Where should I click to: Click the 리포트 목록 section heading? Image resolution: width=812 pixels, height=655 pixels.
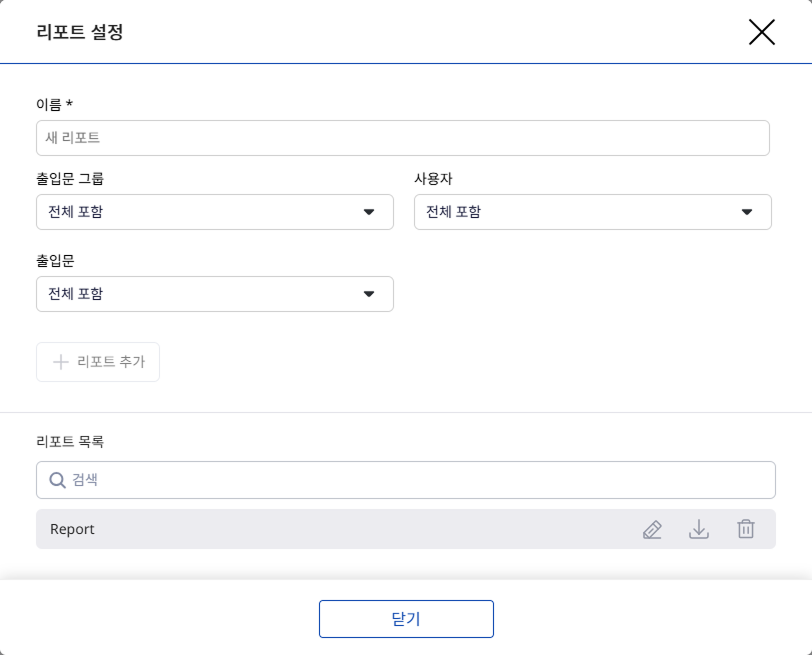(70, 441)
